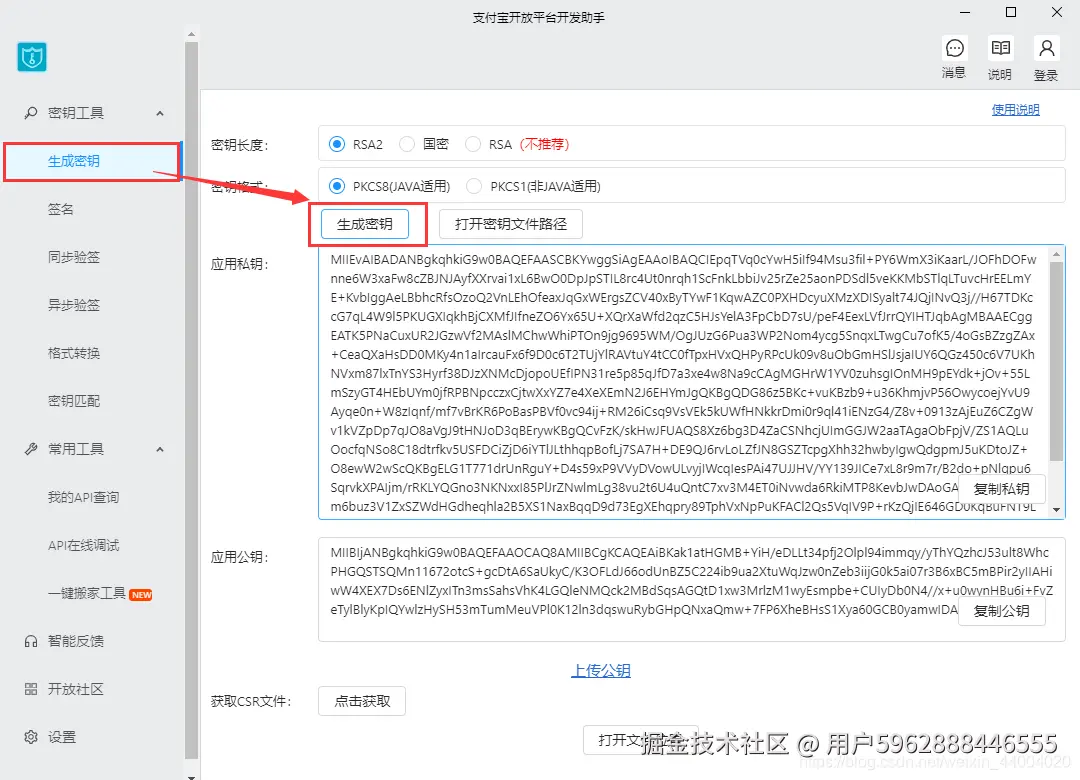This screenshot has height=780, width=1080.
Task: Open 一键搬家工具 in sidebar
Action: pyautogui.click(x=87, y=593)
